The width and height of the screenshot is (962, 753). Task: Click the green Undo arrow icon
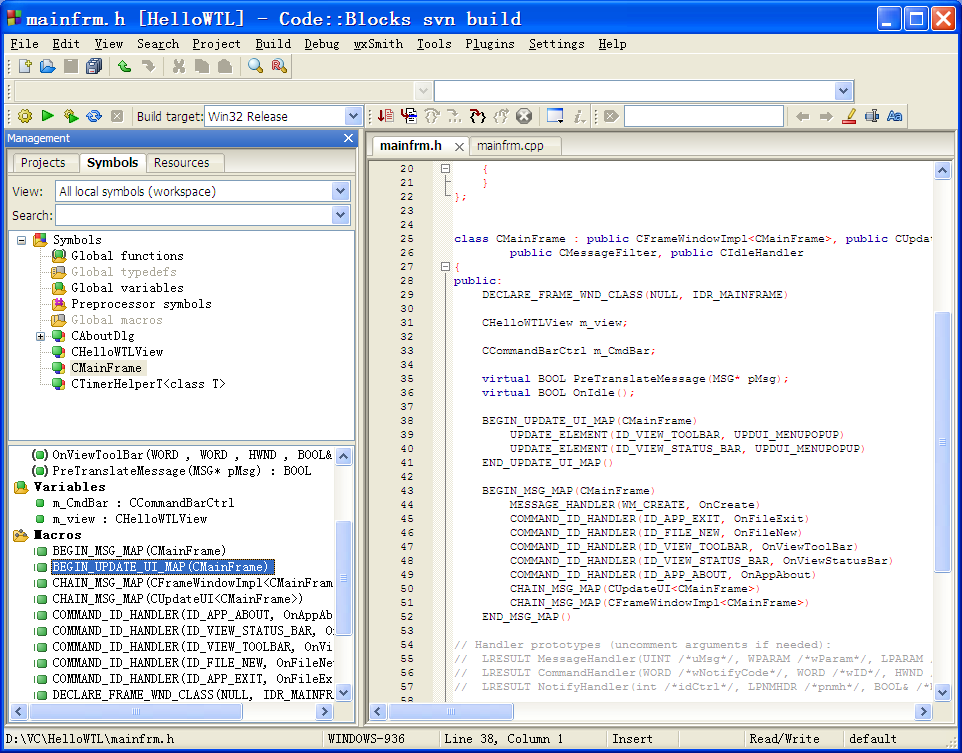pyautogui.click(x=125, y=66)
